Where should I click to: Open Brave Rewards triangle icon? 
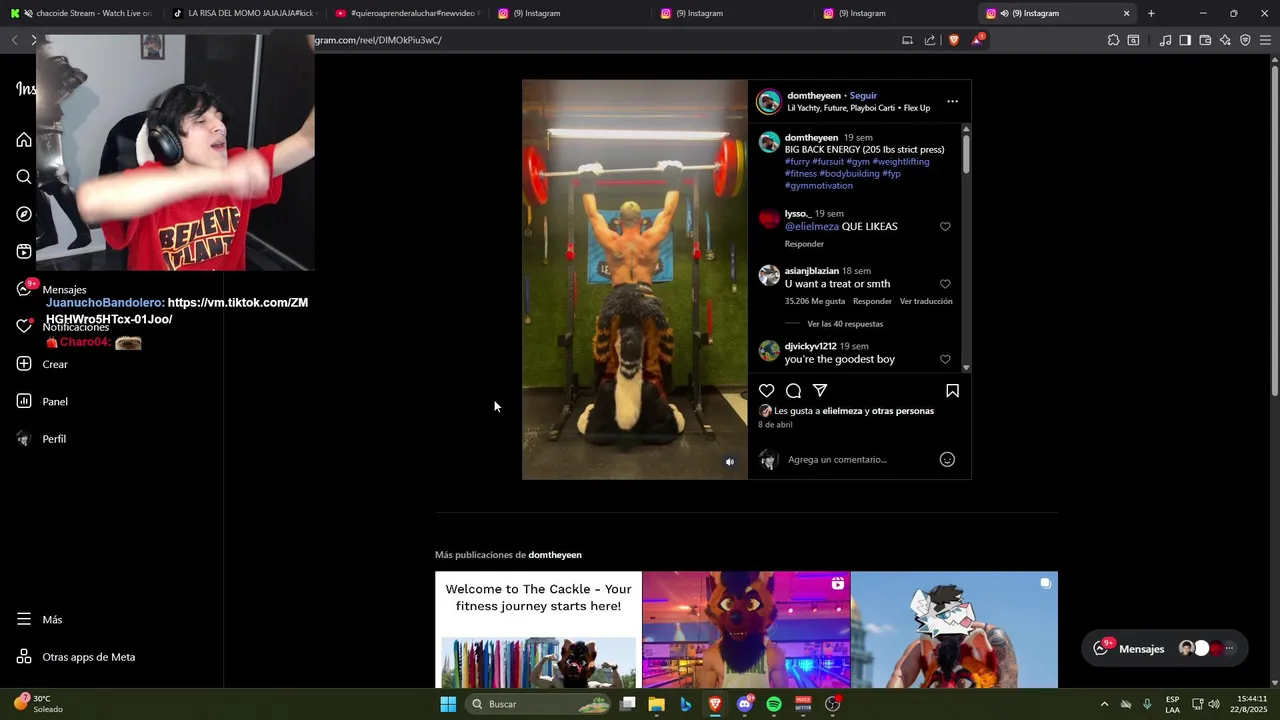tap(977, 40)
